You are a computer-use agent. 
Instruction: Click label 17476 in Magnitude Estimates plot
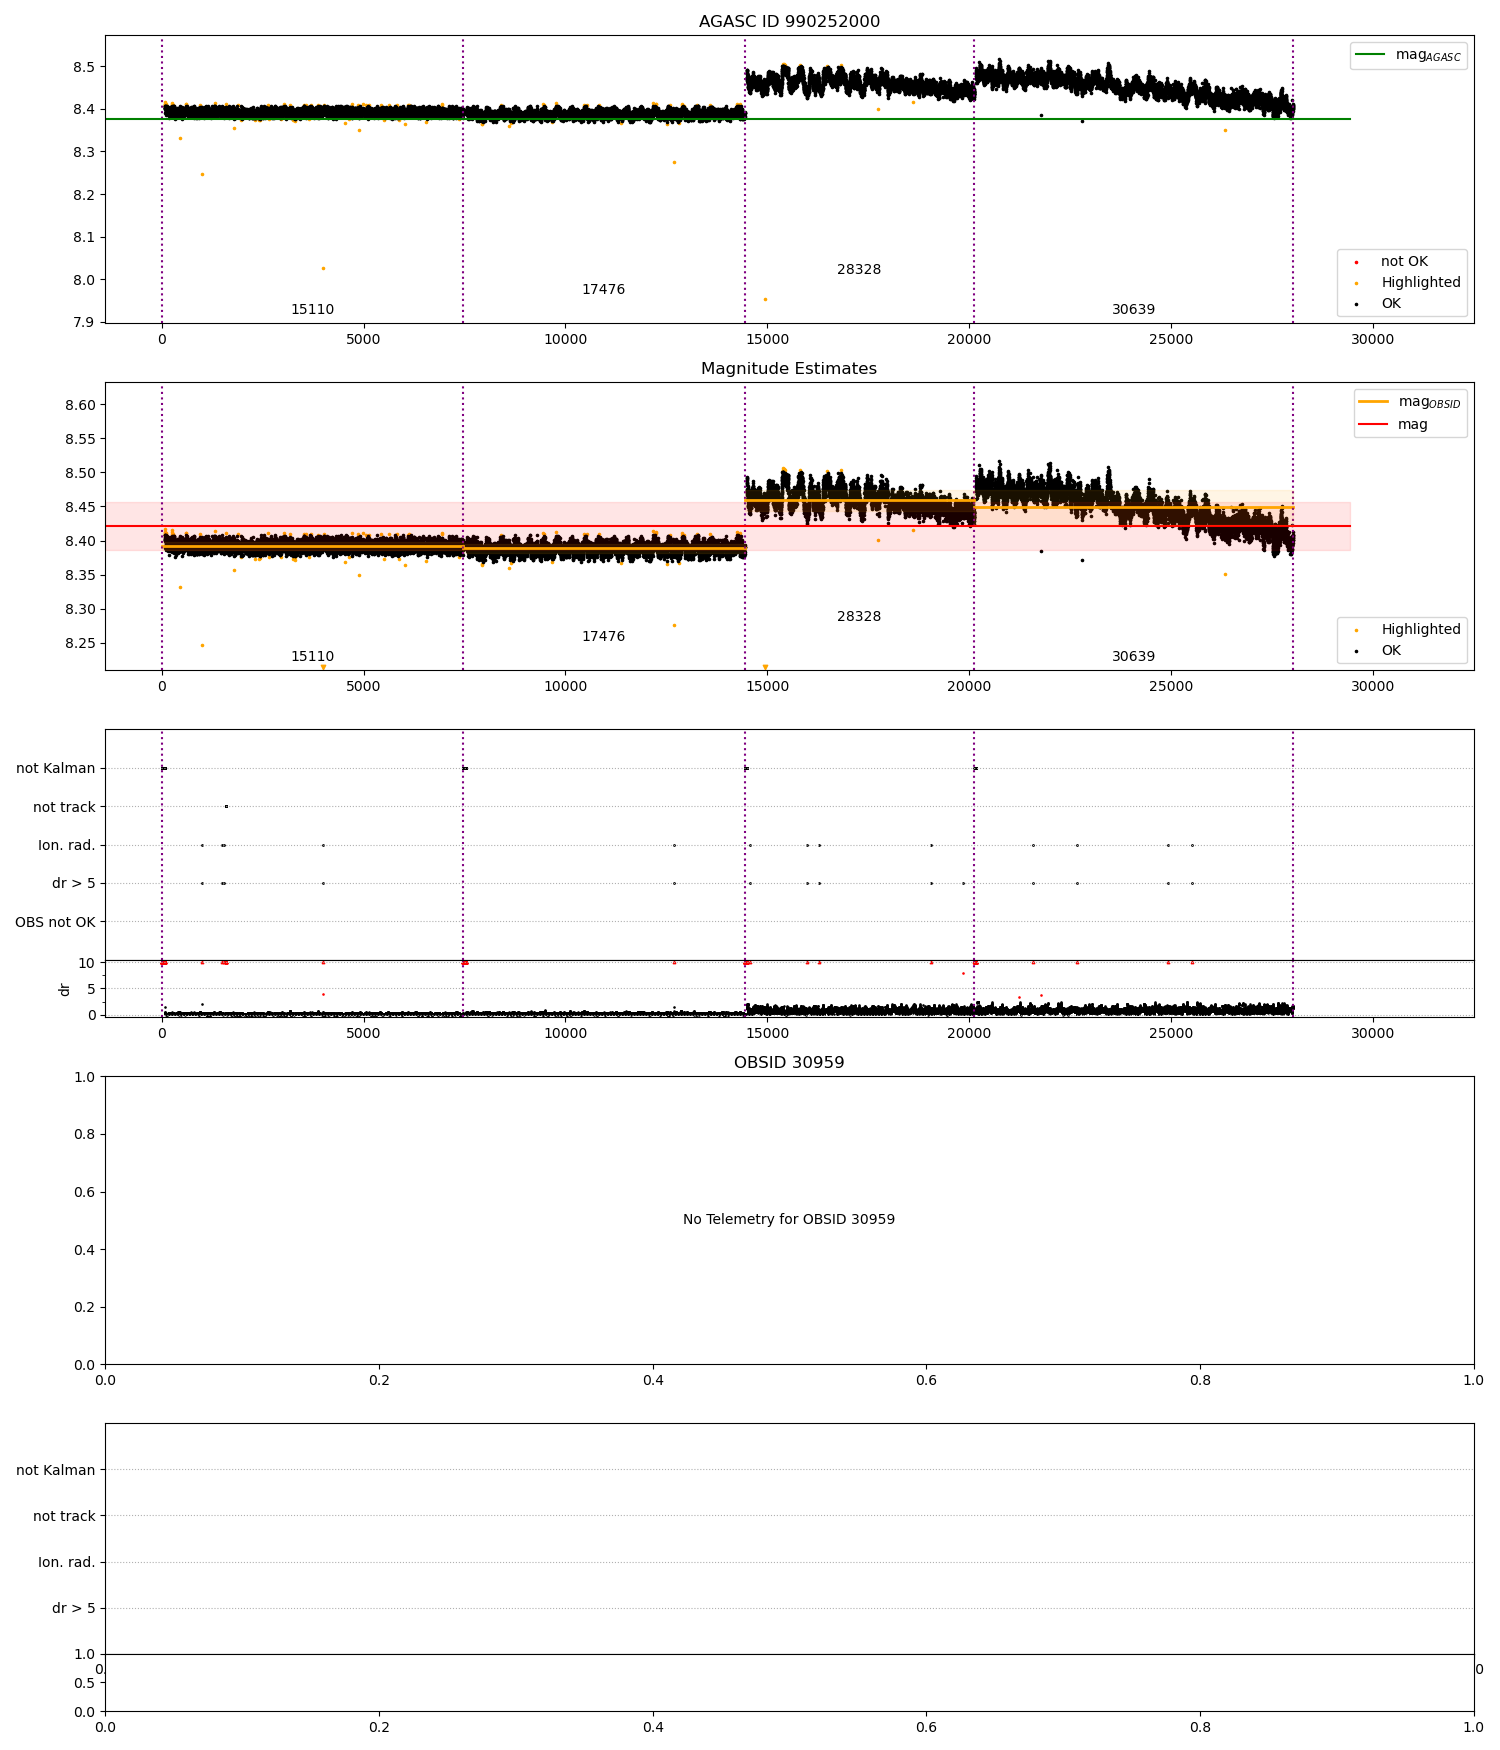[x=603, y=637]
